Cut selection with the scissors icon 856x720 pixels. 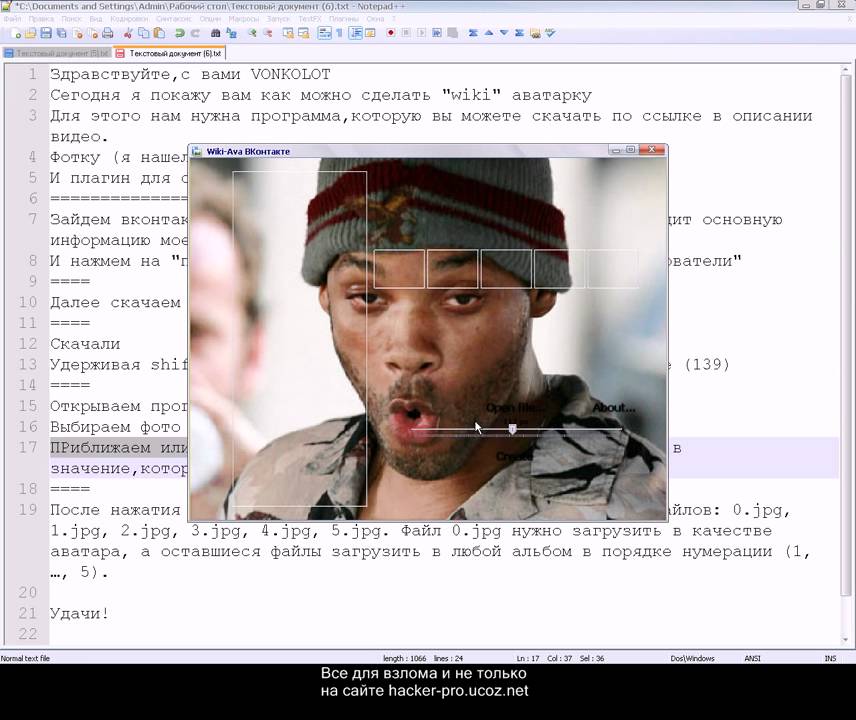[128, 33]
